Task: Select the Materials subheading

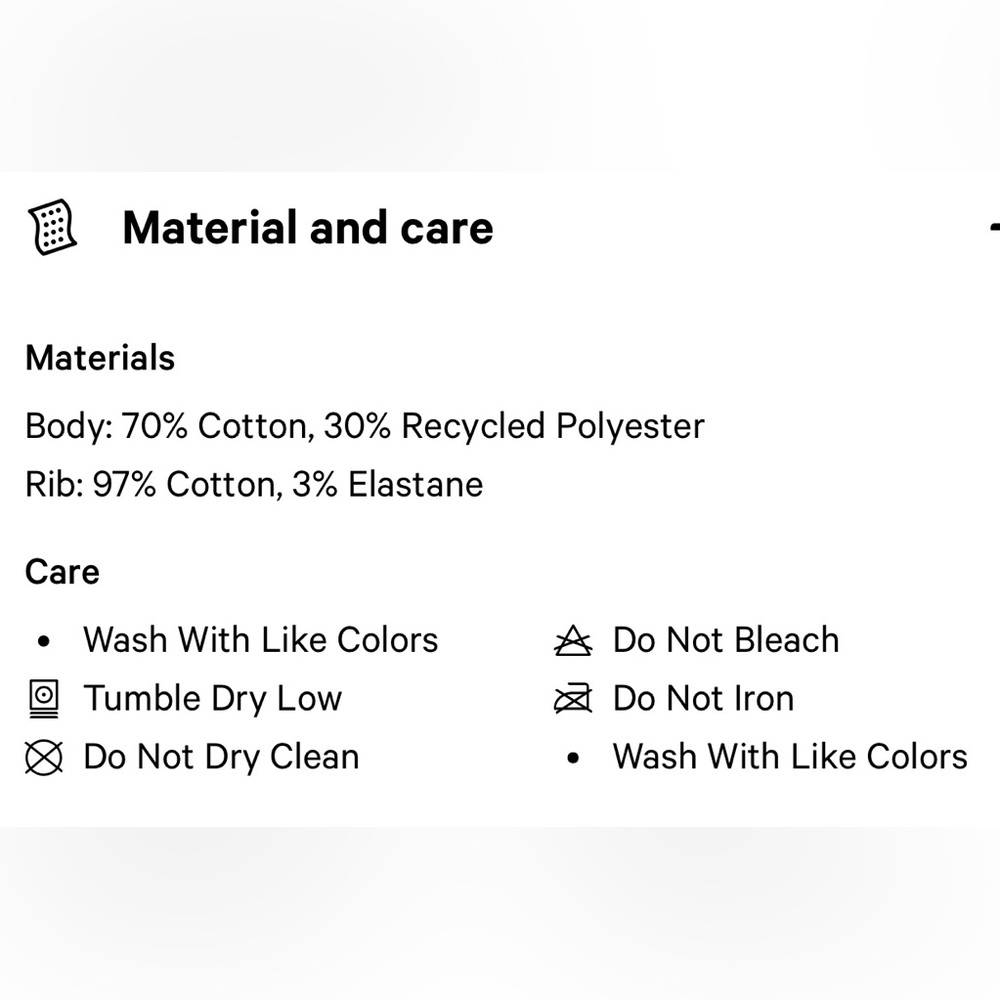Action: [x=100, y=358]
